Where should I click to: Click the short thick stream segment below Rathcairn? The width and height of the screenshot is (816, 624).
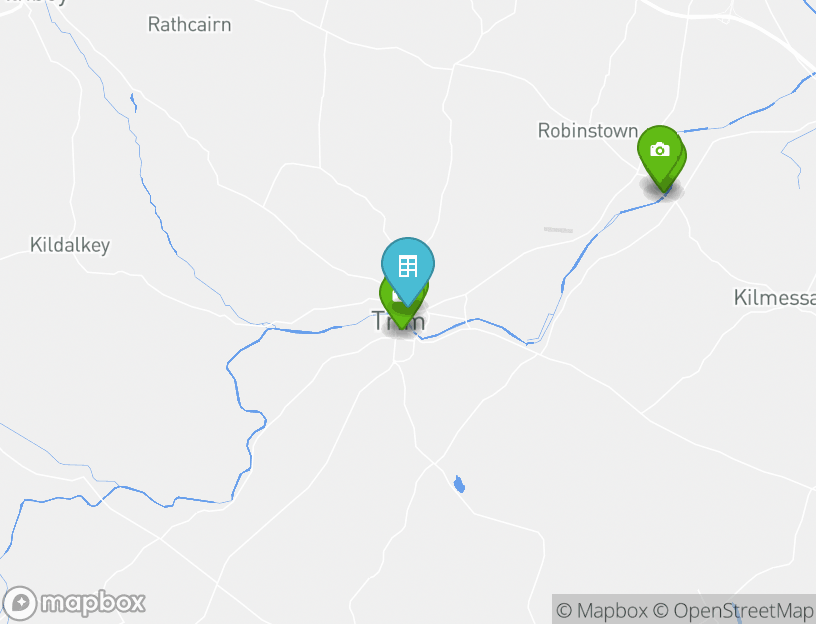click(134, 102)
